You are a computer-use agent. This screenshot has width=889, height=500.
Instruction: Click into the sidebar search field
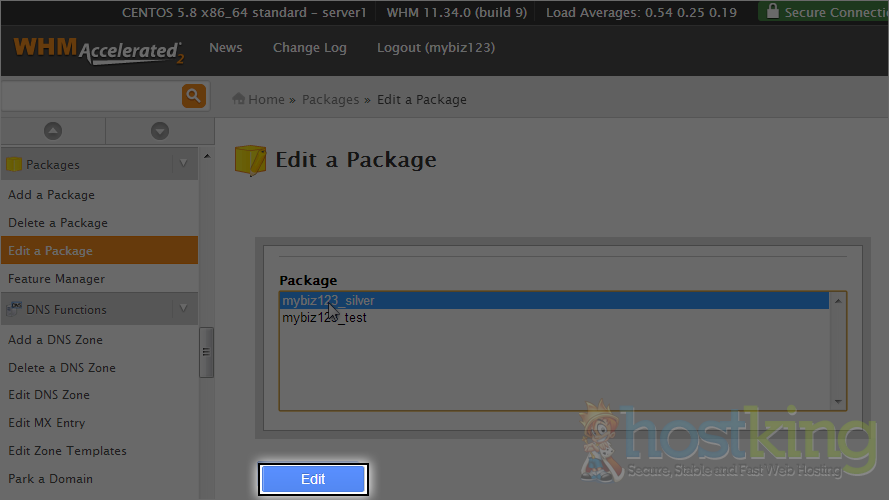[90, 96]
